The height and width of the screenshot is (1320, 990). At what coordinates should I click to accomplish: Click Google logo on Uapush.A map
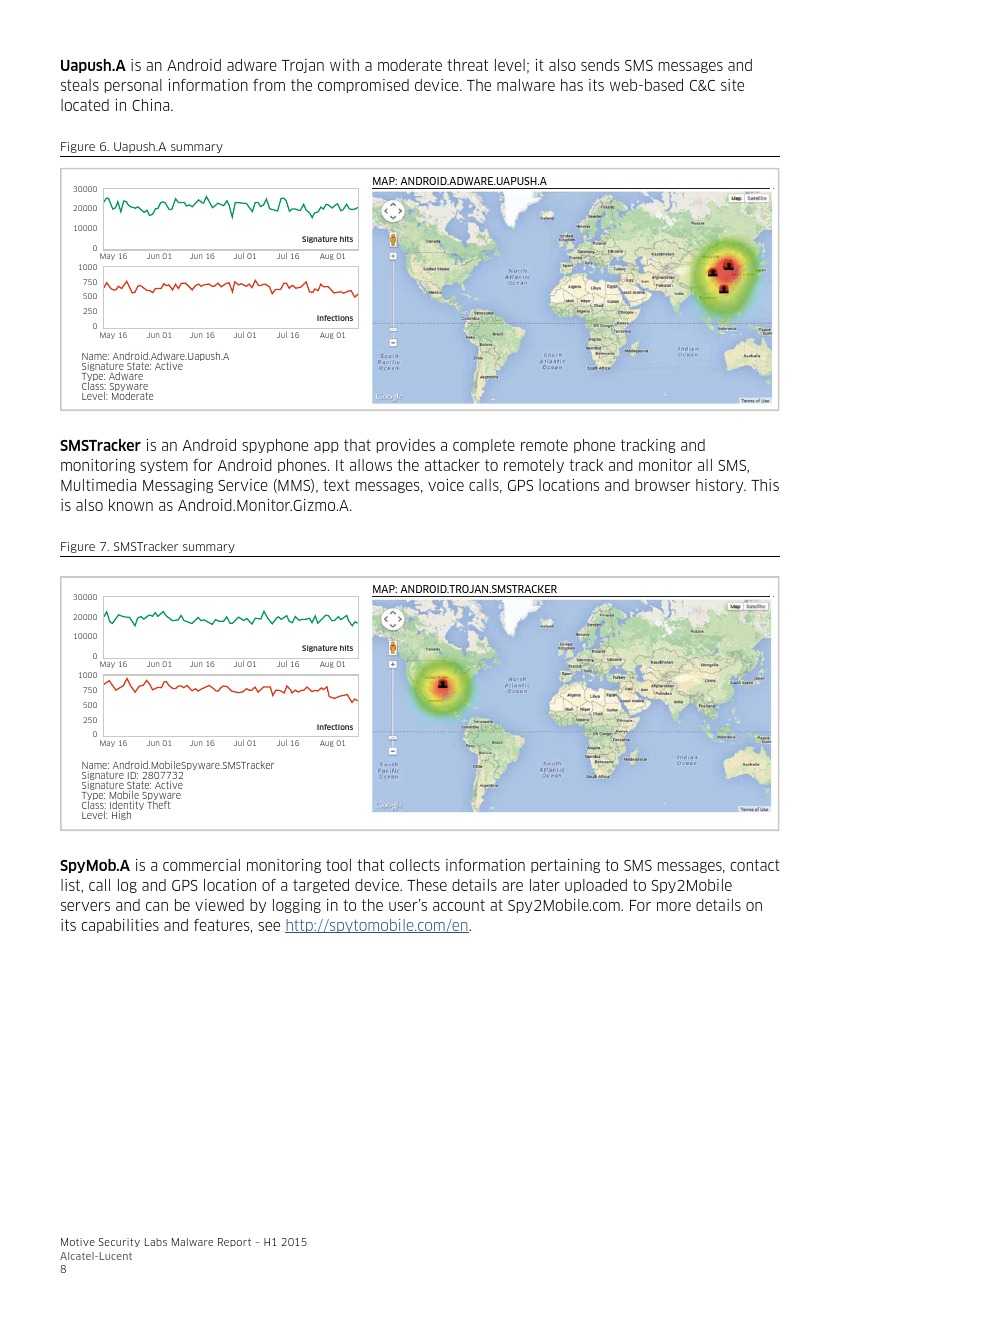click(387, 397)
